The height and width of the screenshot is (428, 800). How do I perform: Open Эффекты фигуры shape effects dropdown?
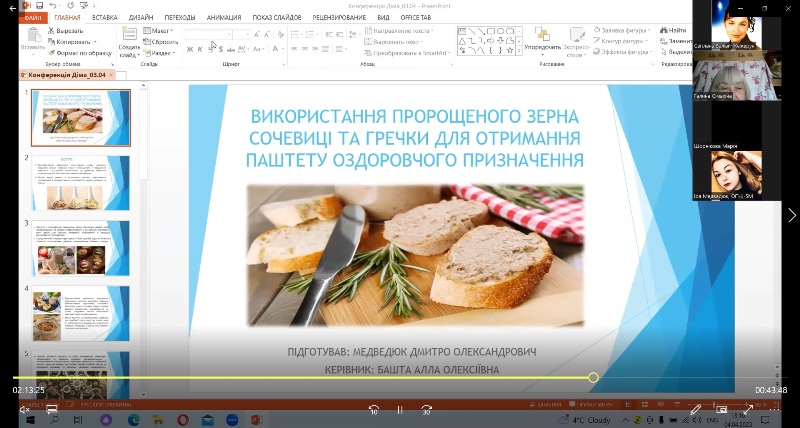pos(622,52)
